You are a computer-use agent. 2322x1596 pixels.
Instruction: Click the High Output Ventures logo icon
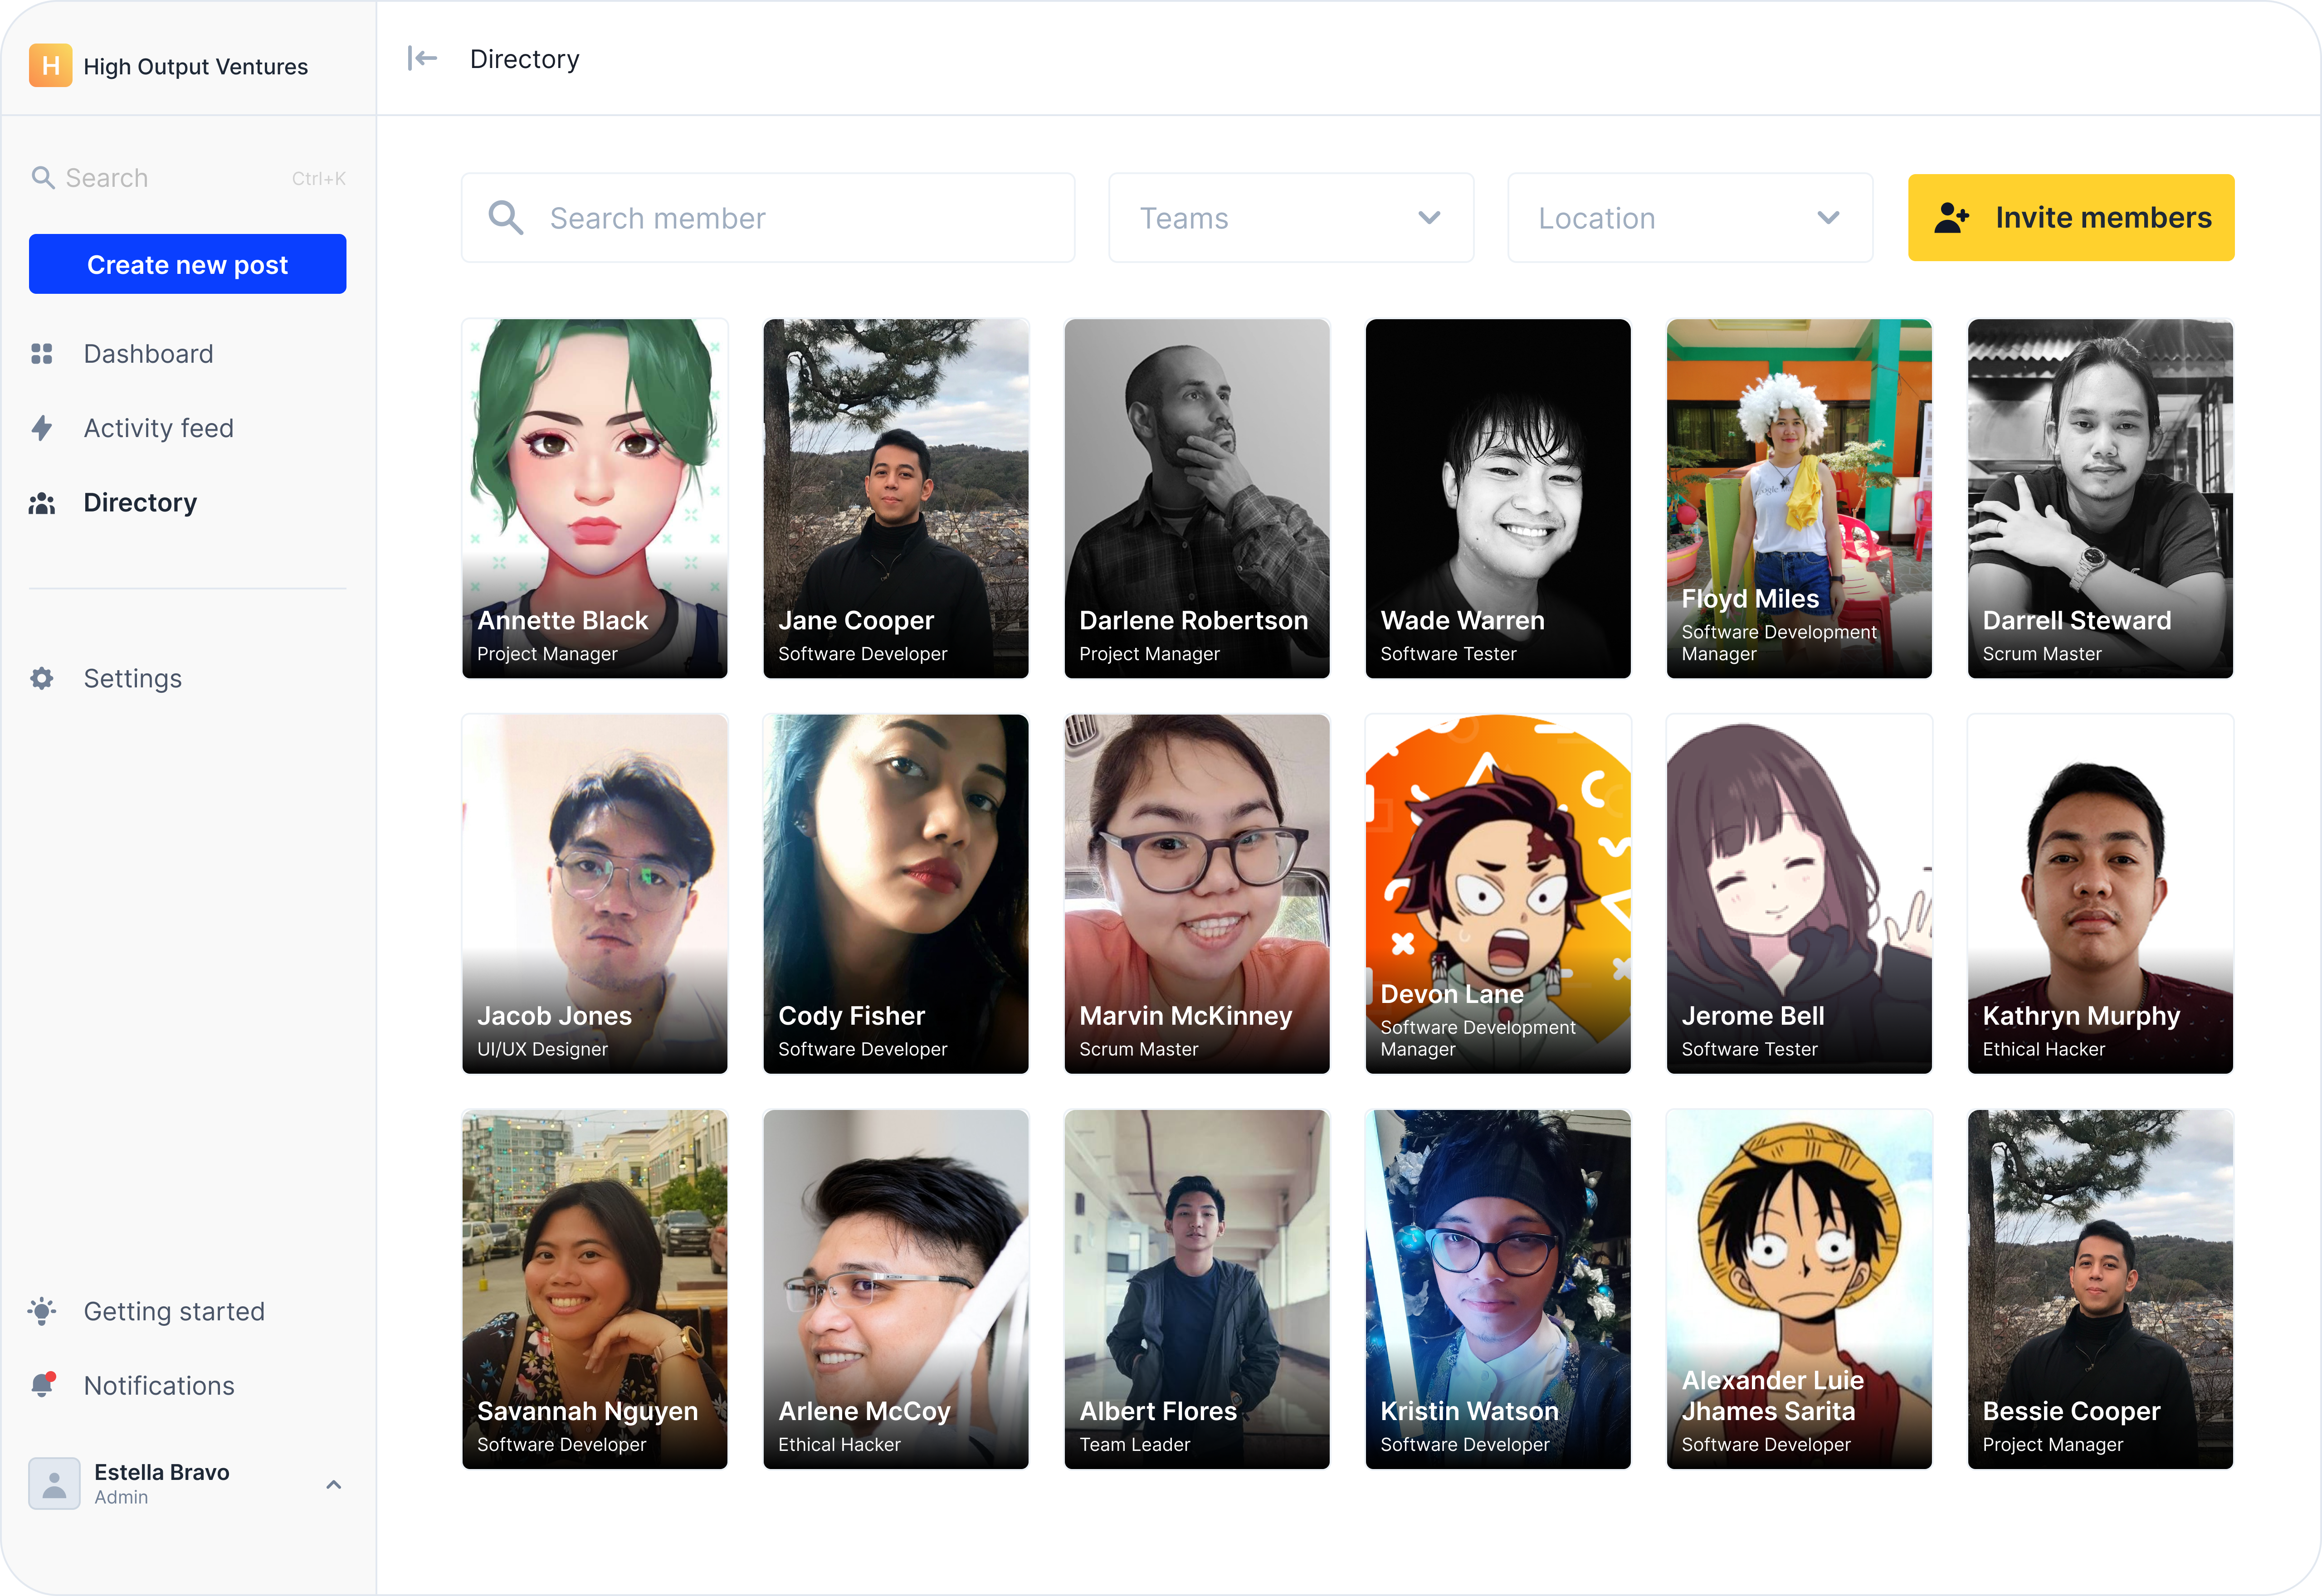pyautogui.click(x=50, y=66)
